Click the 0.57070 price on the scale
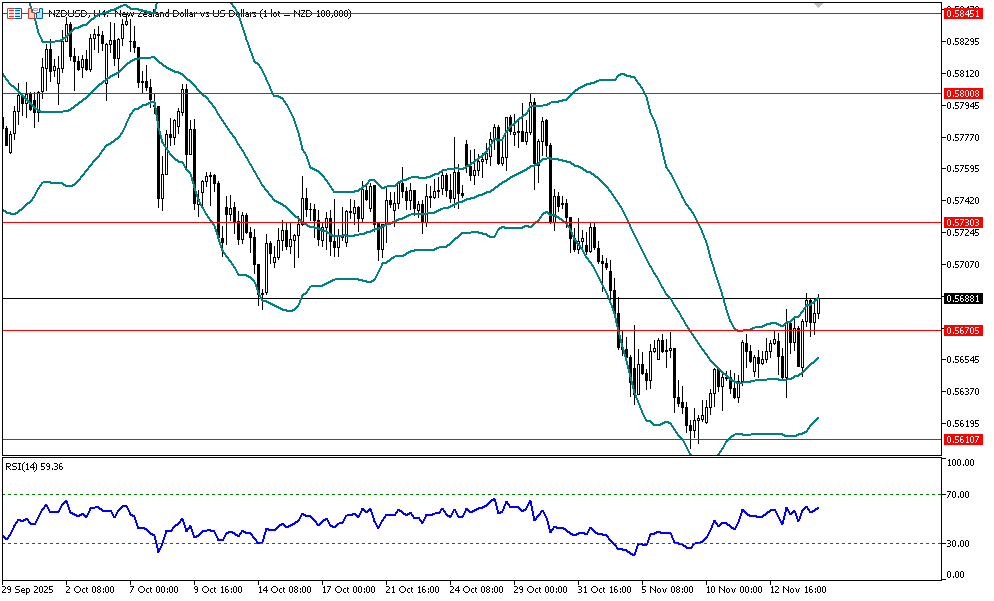994x601 pixels. click(x=961, y=265)
